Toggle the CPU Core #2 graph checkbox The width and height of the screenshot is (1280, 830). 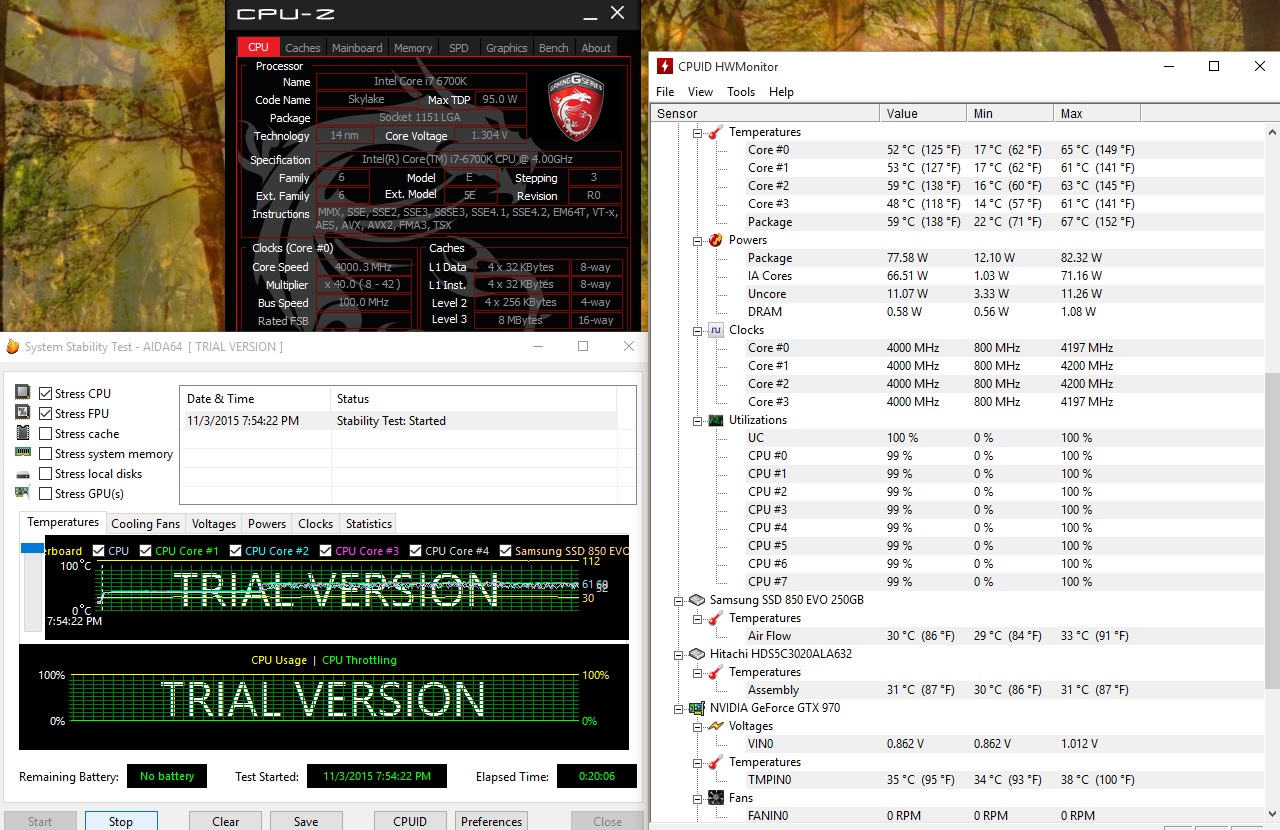[236, 551]
